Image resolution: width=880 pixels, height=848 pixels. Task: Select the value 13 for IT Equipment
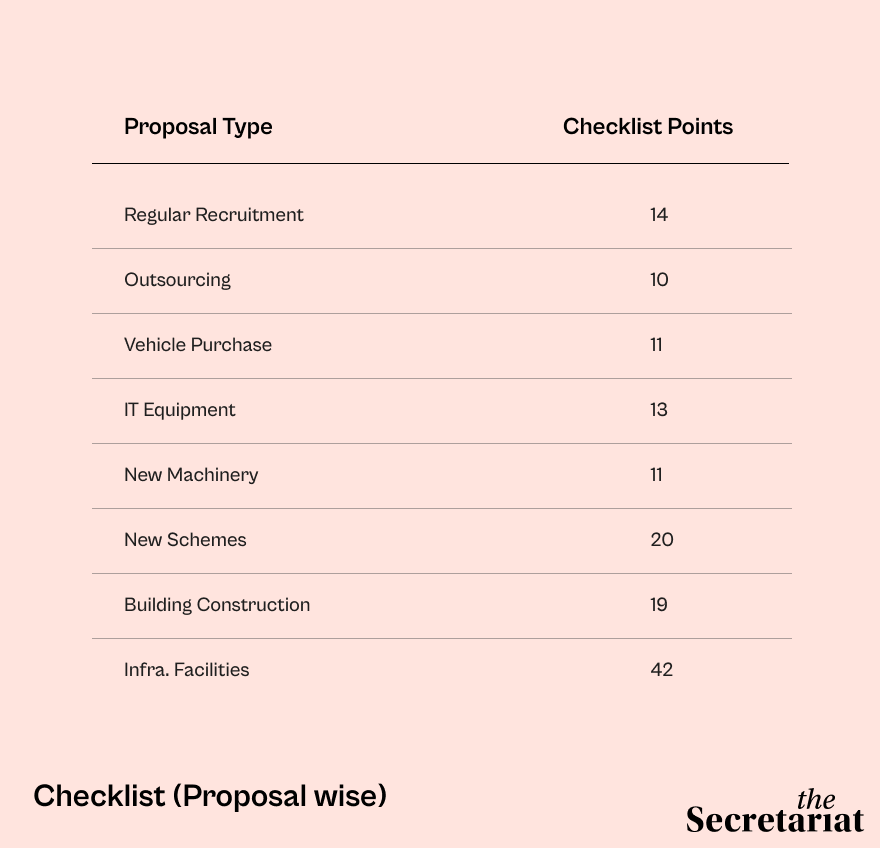(x=659, y=410)
